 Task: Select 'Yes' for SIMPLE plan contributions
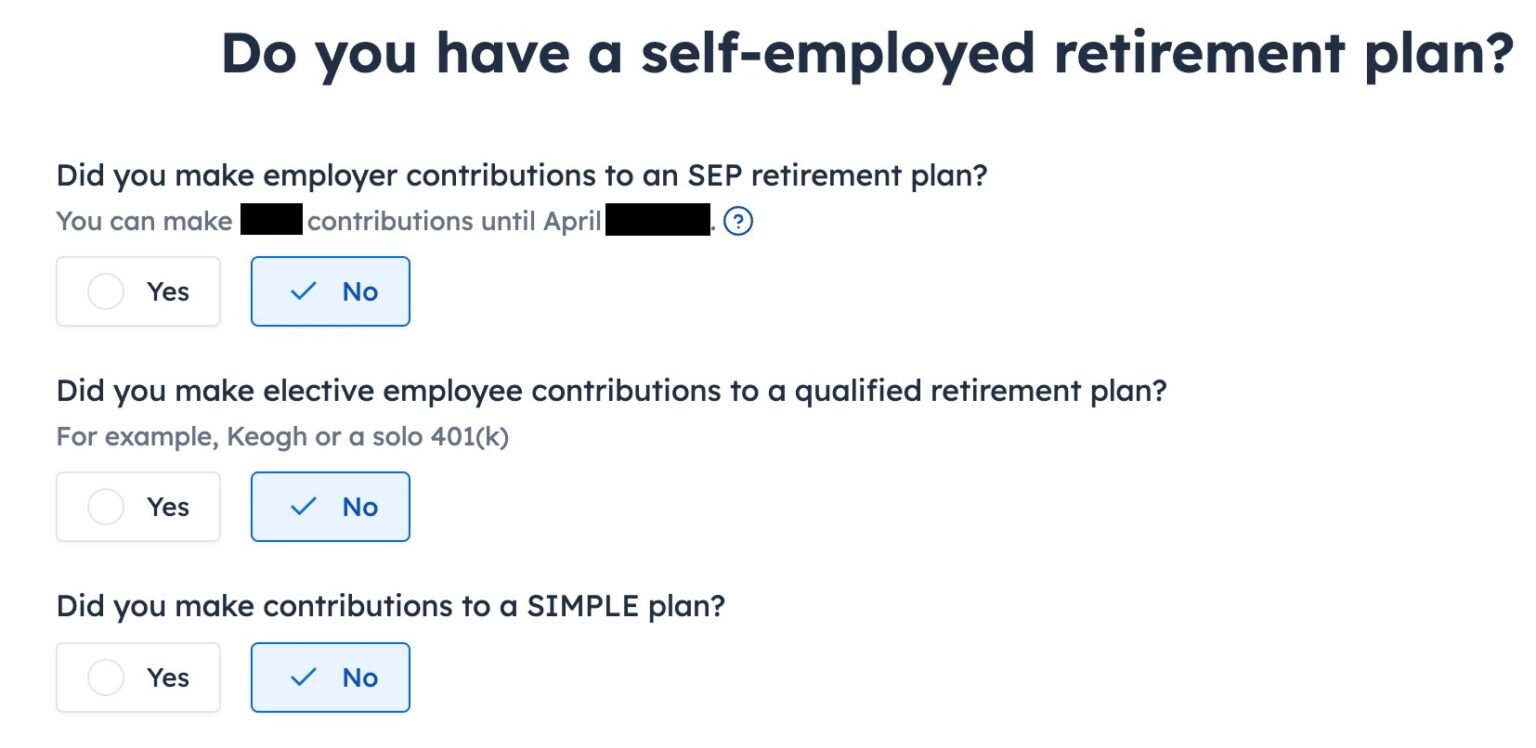pyautogui.click(x=138, y=677)
